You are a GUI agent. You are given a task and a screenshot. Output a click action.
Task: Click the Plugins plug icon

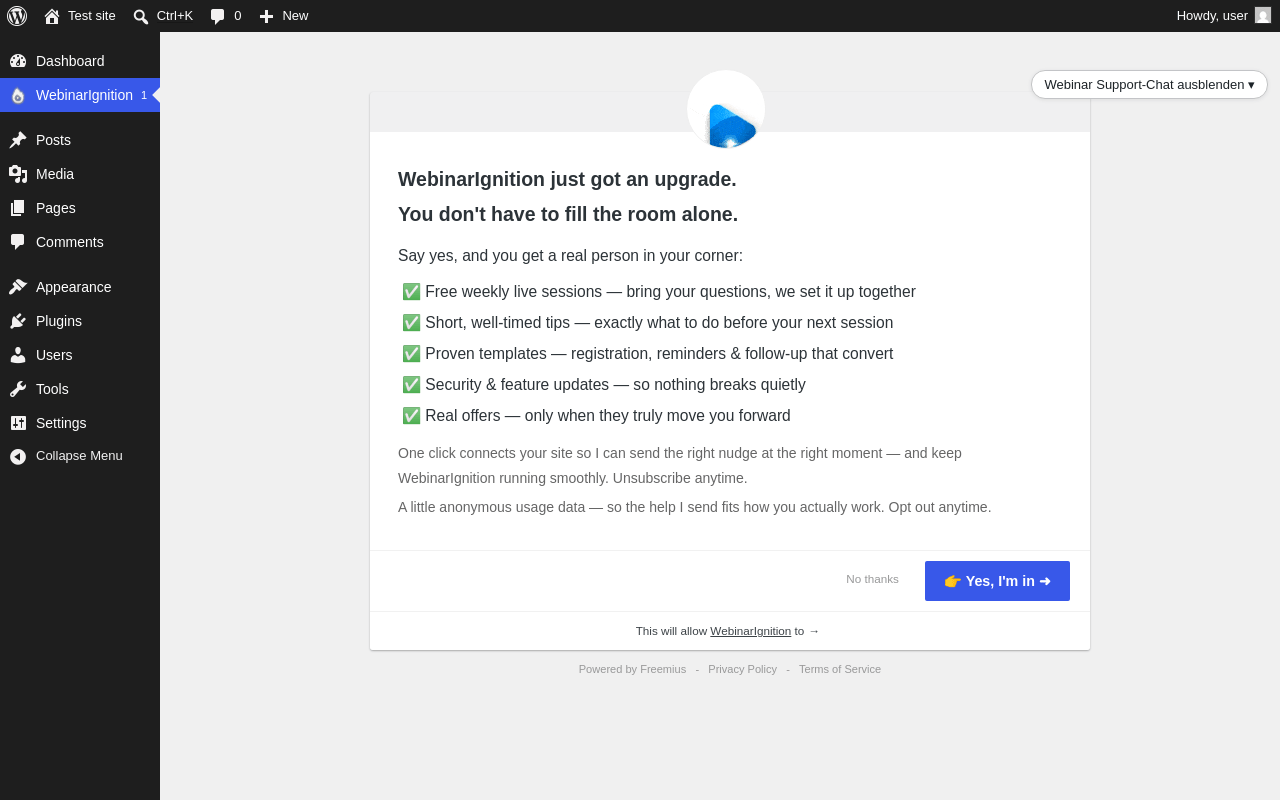(x=18, y=321)
